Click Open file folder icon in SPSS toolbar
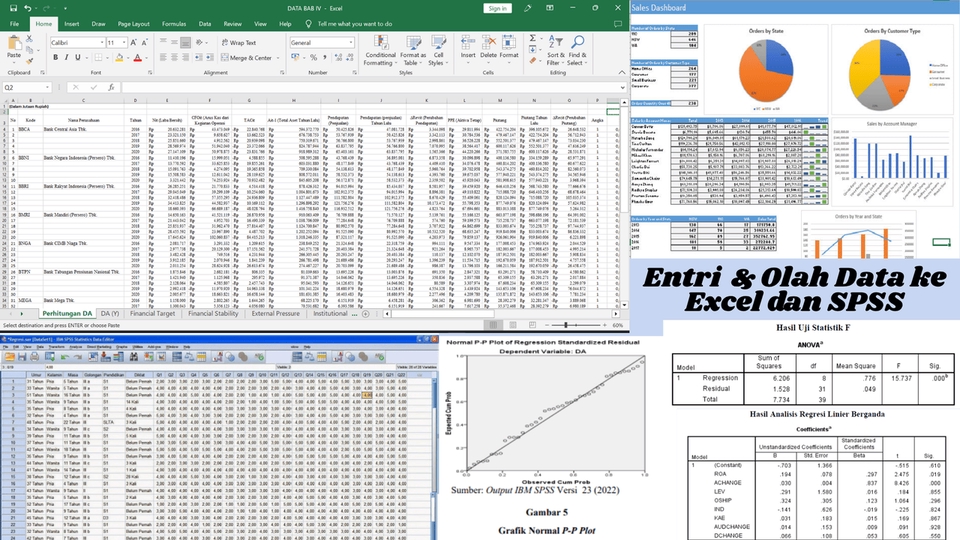The height and width of the screenshot is (540, 960). pos(9,357)
